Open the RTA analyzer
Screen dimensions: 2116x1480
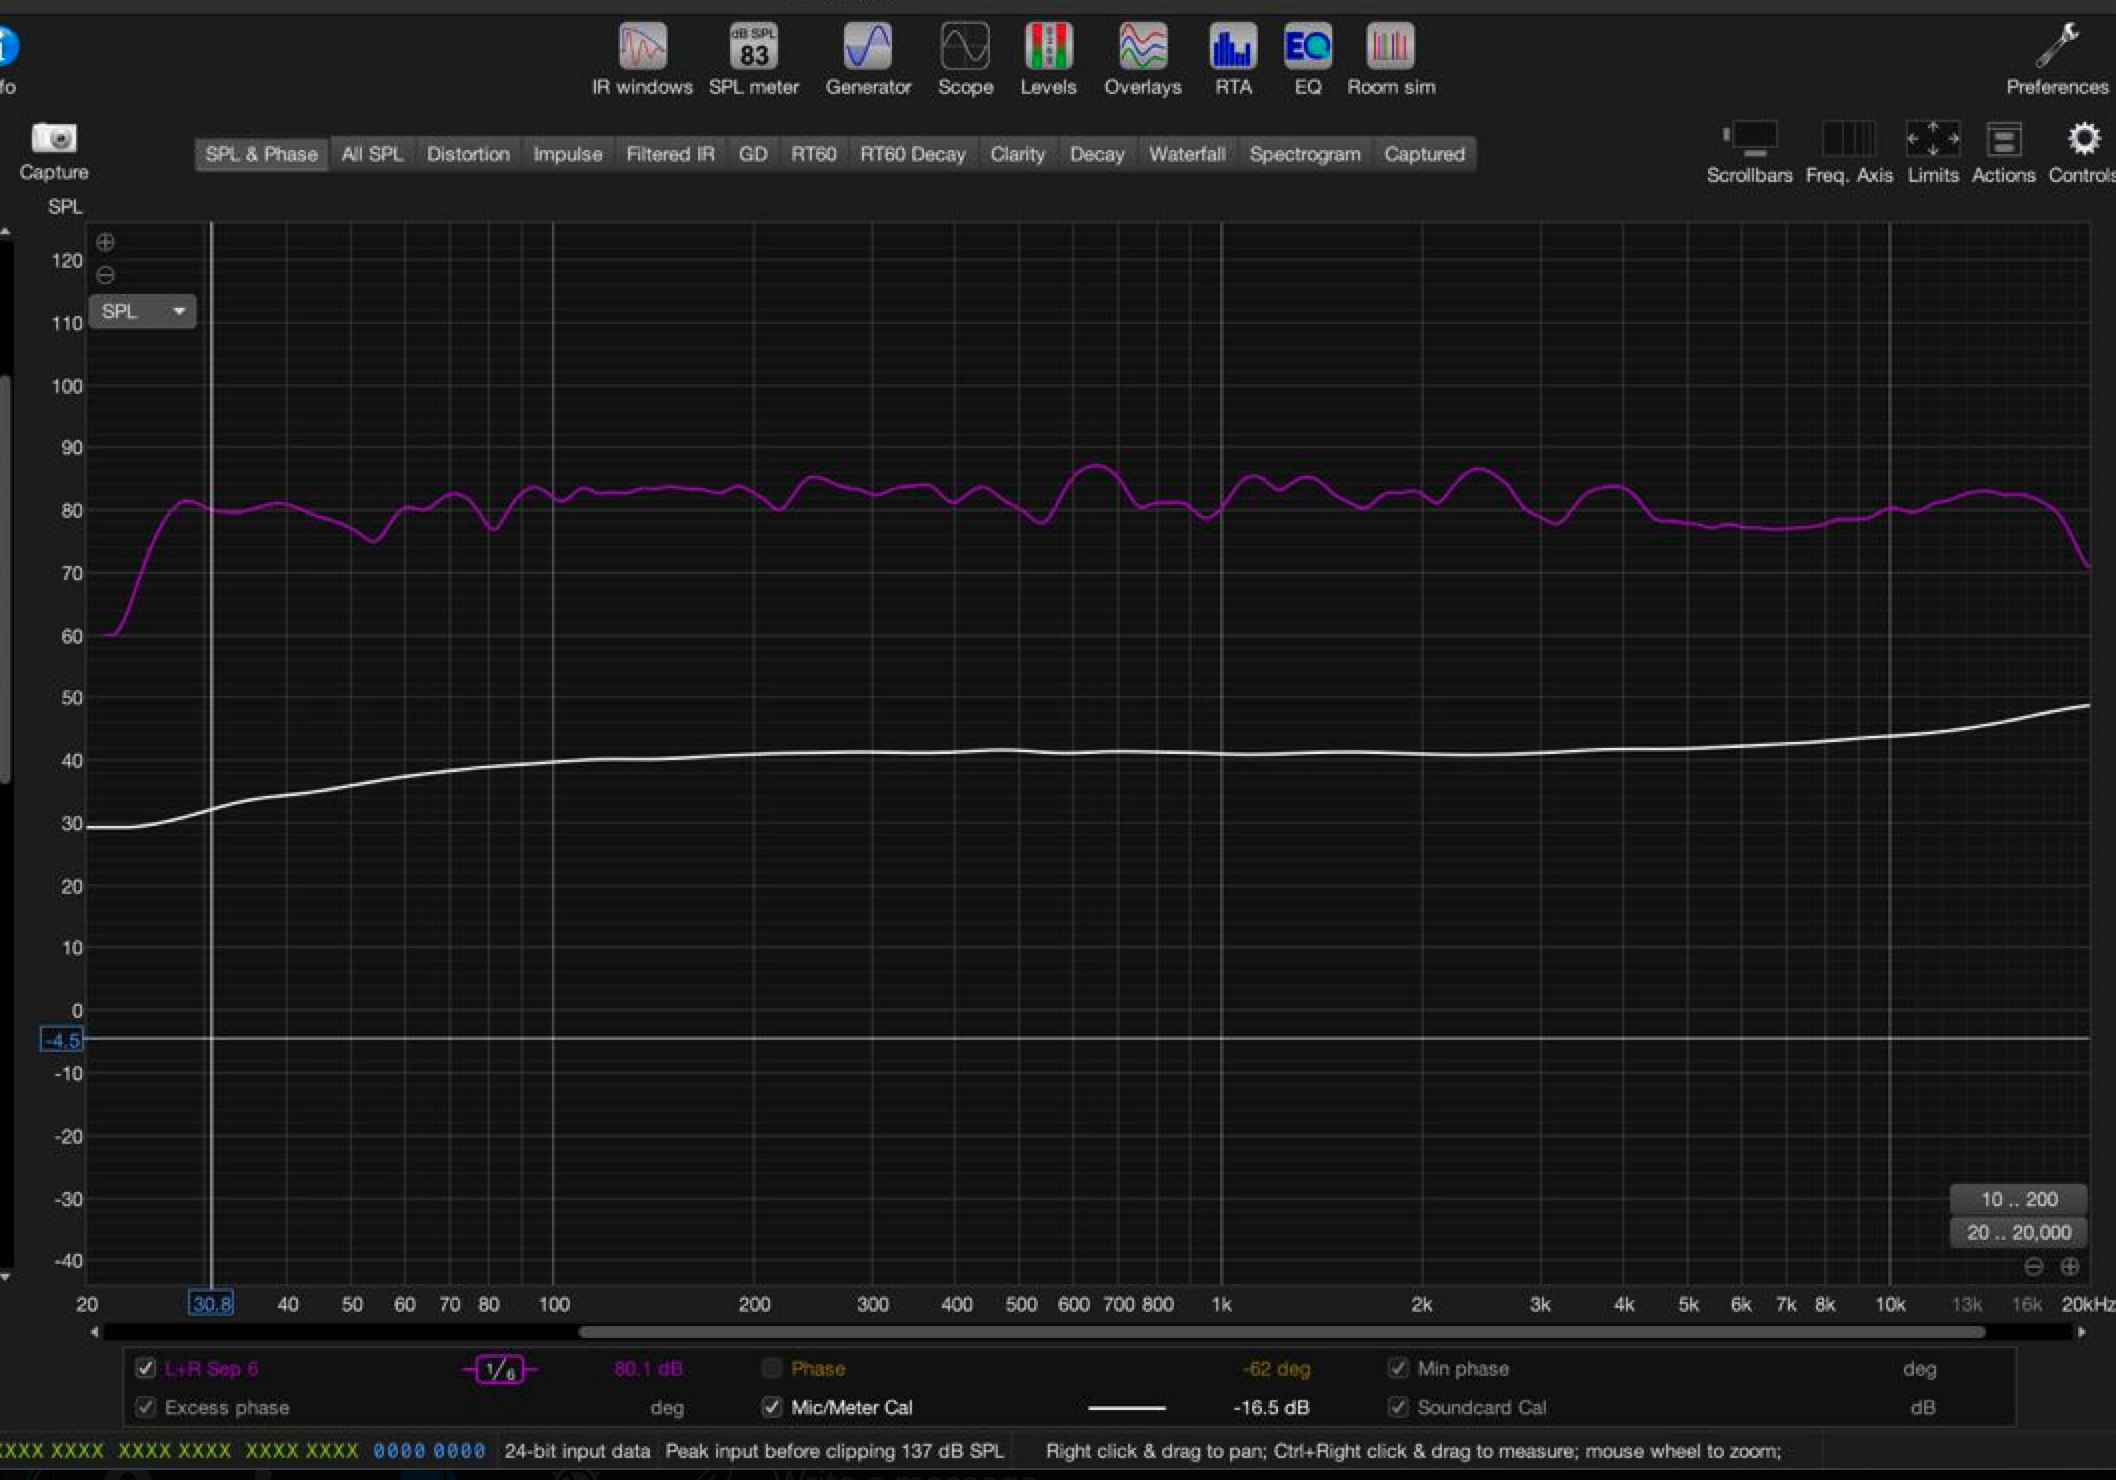(x=1233, y=59)
